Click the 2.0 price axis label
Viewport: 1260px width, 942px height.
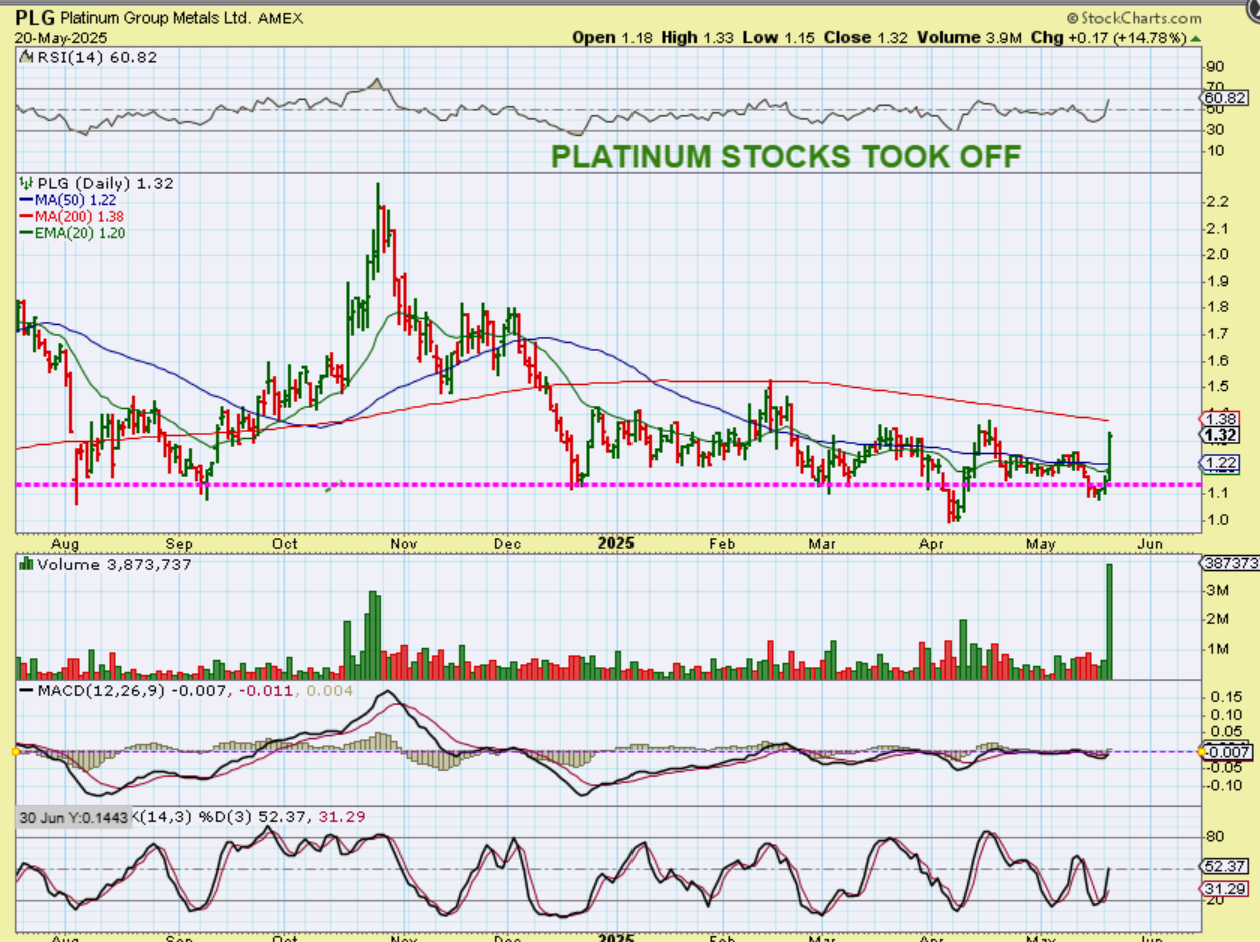tap(1218, 254)
